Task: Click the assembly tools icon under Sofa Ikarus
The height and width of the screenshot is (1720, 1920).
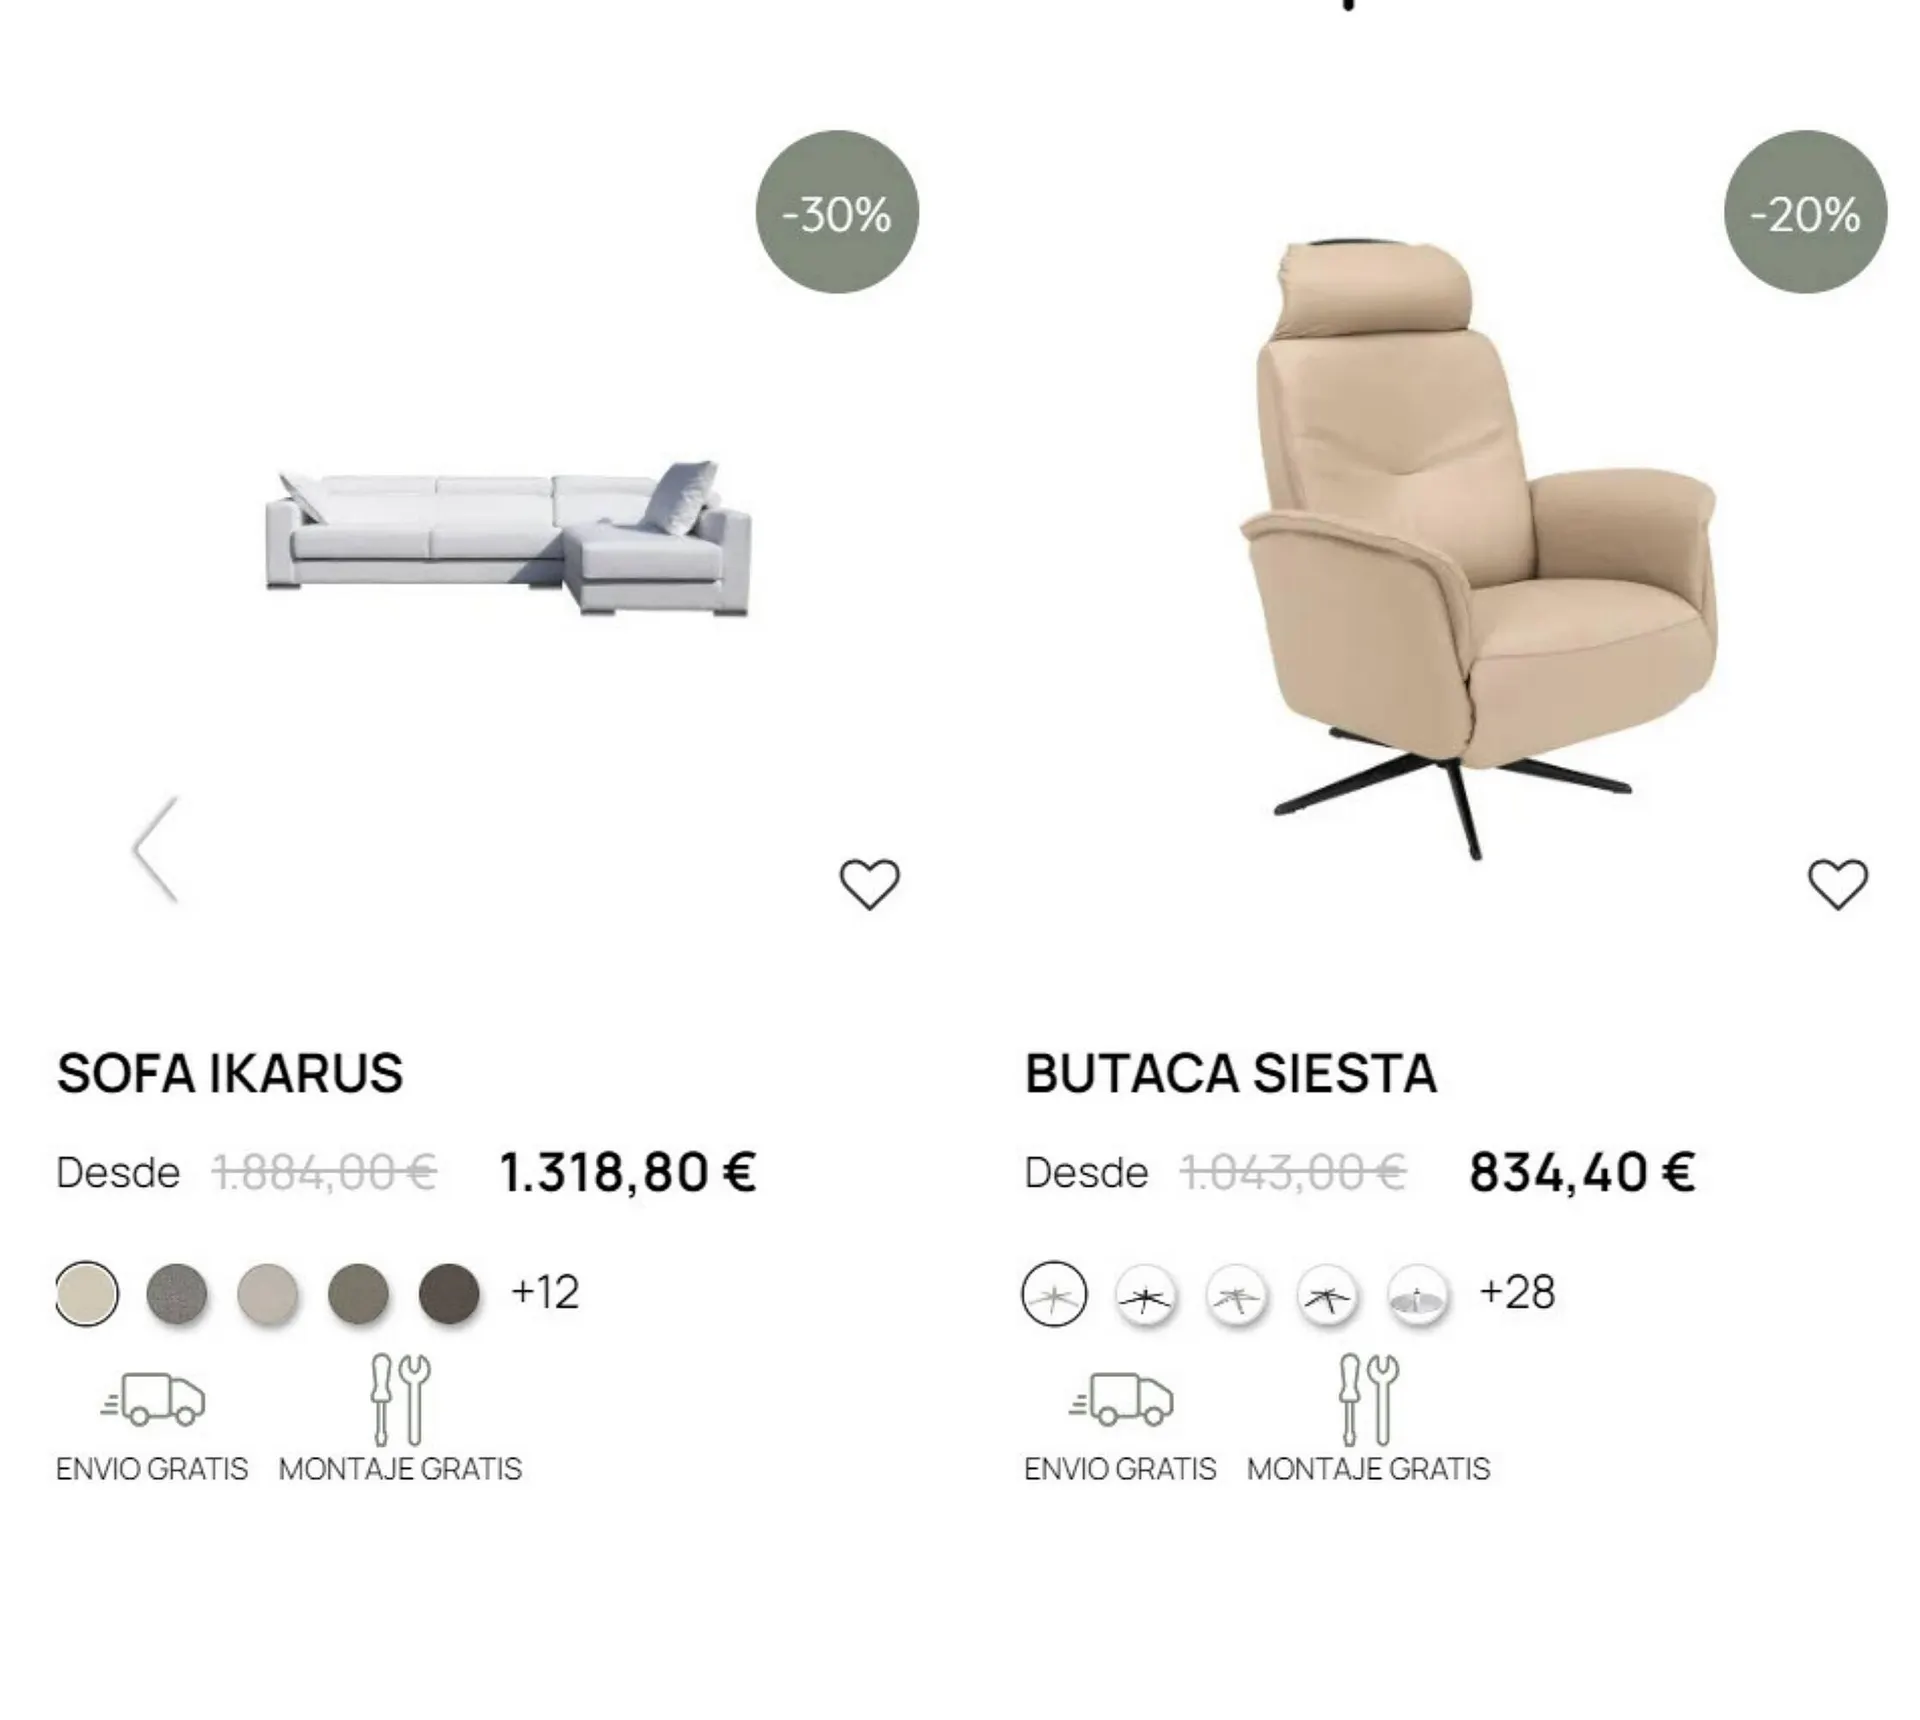Action: (x=400, y=1399)
